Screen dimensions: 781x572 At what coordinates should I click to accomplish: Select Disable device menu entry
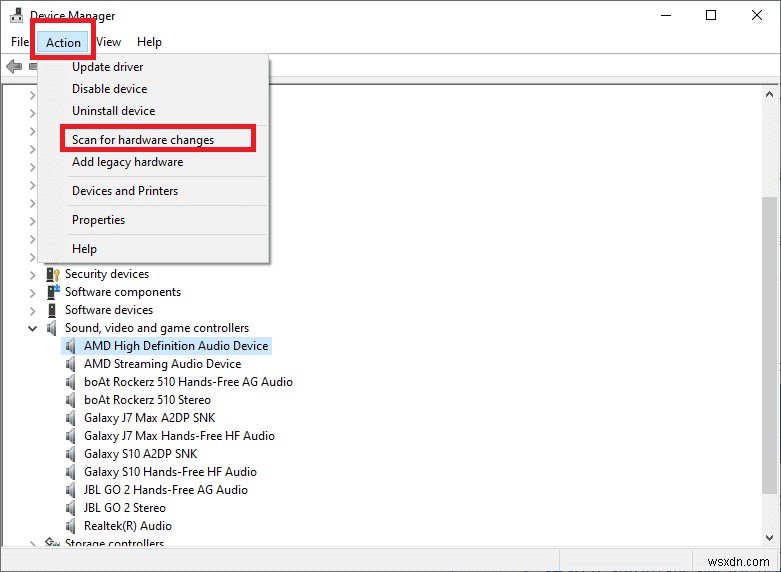(110, 89)
